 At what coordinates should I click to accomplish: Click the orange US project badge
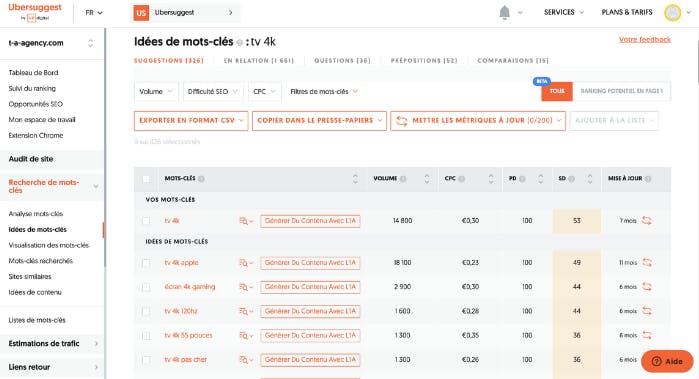[x=141, y=12]
